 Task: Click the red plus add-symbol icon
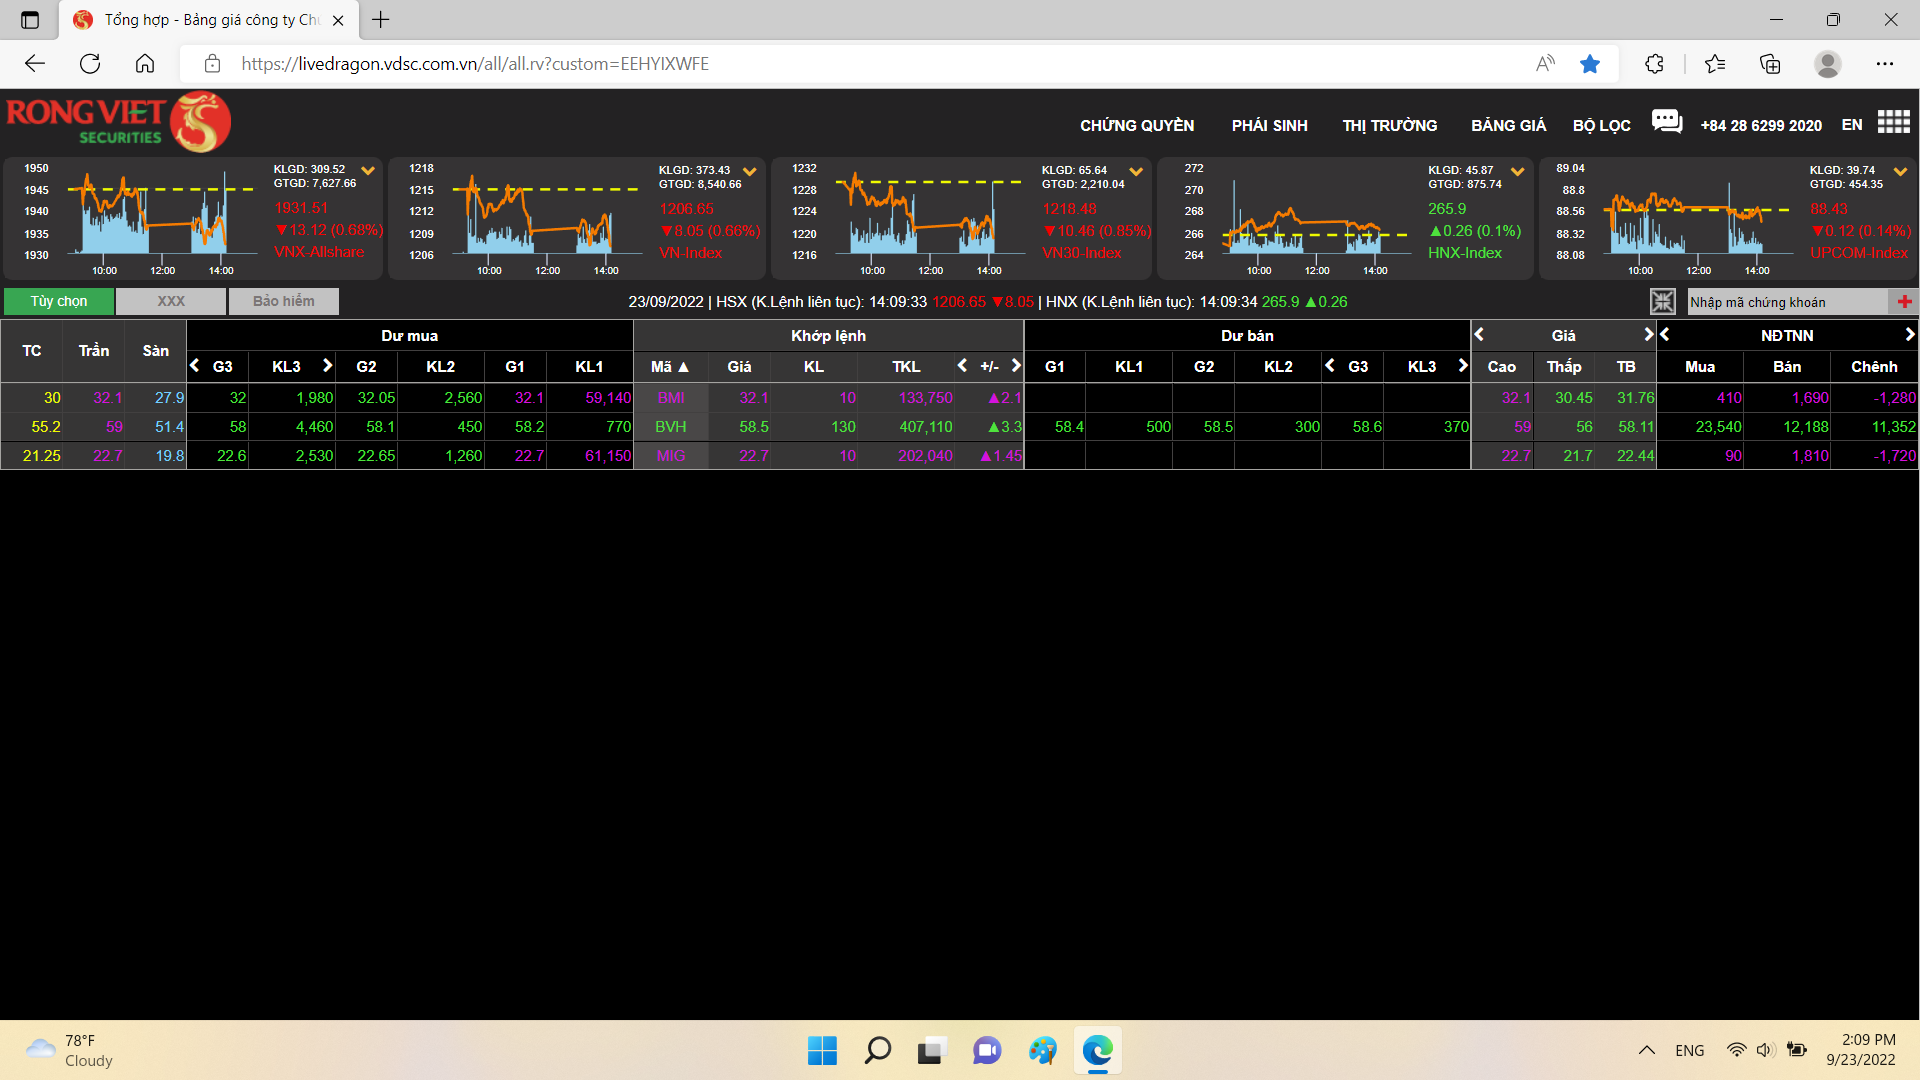(x=1903, y=302)
